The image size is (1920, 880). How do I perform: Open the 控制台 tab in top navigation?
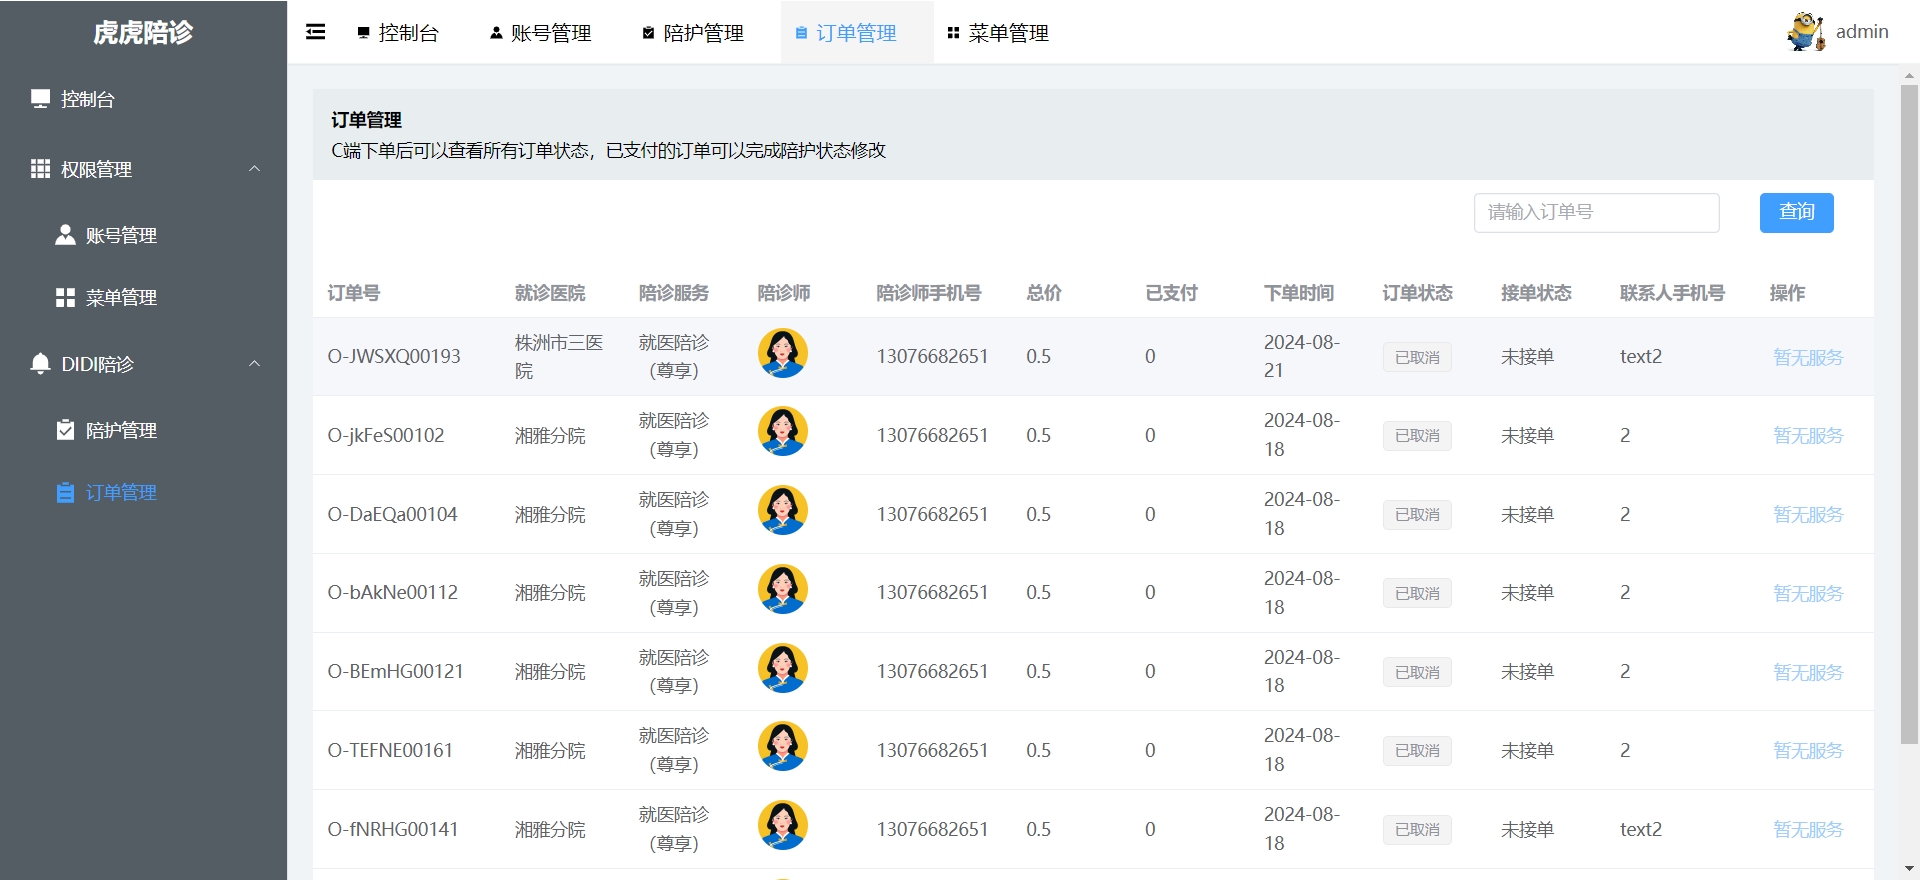pos(399,33)
